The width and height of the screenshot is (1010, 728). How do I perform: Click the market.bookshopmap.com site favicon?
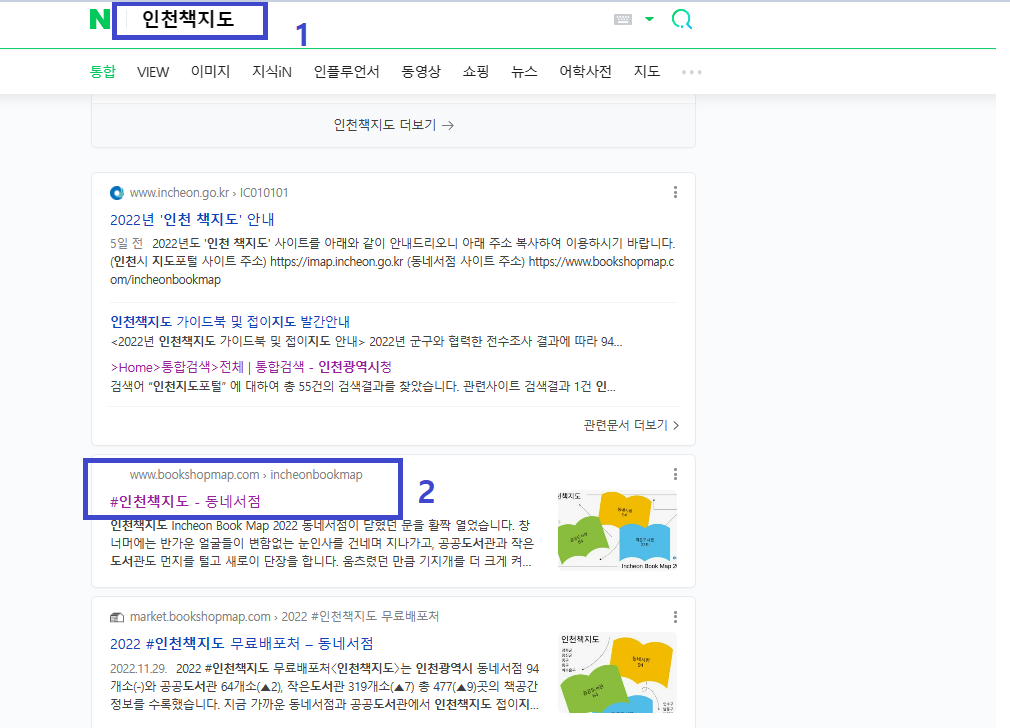(x=117, y=617)
